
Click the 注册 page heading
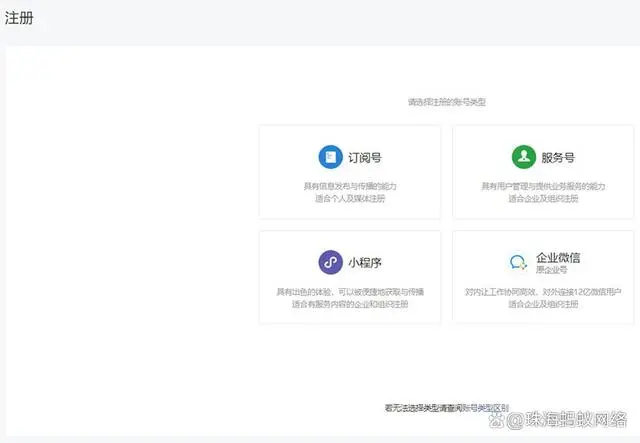pos(19,17)
